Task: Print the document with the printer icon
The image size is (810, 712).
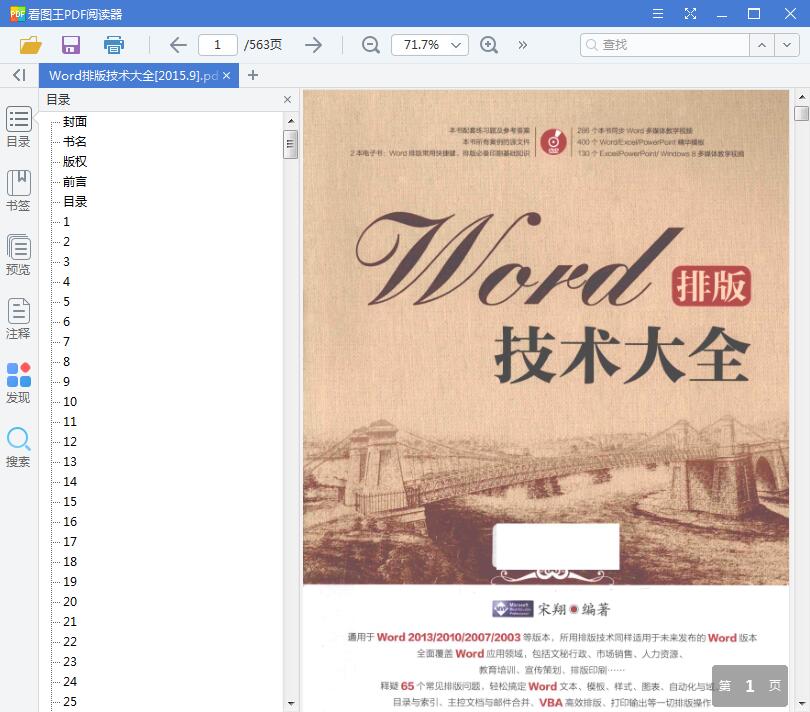Action: [114, 45]
